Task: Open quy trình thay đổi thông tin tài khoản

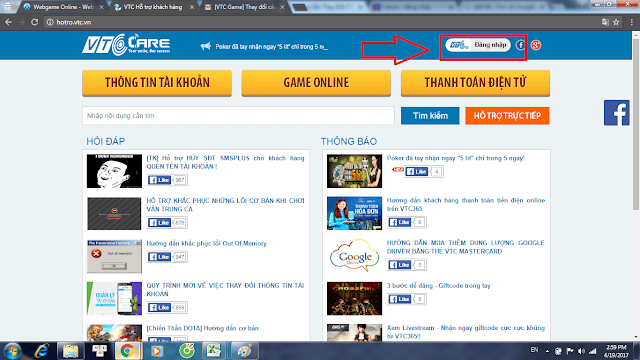Action: [225, 289]
